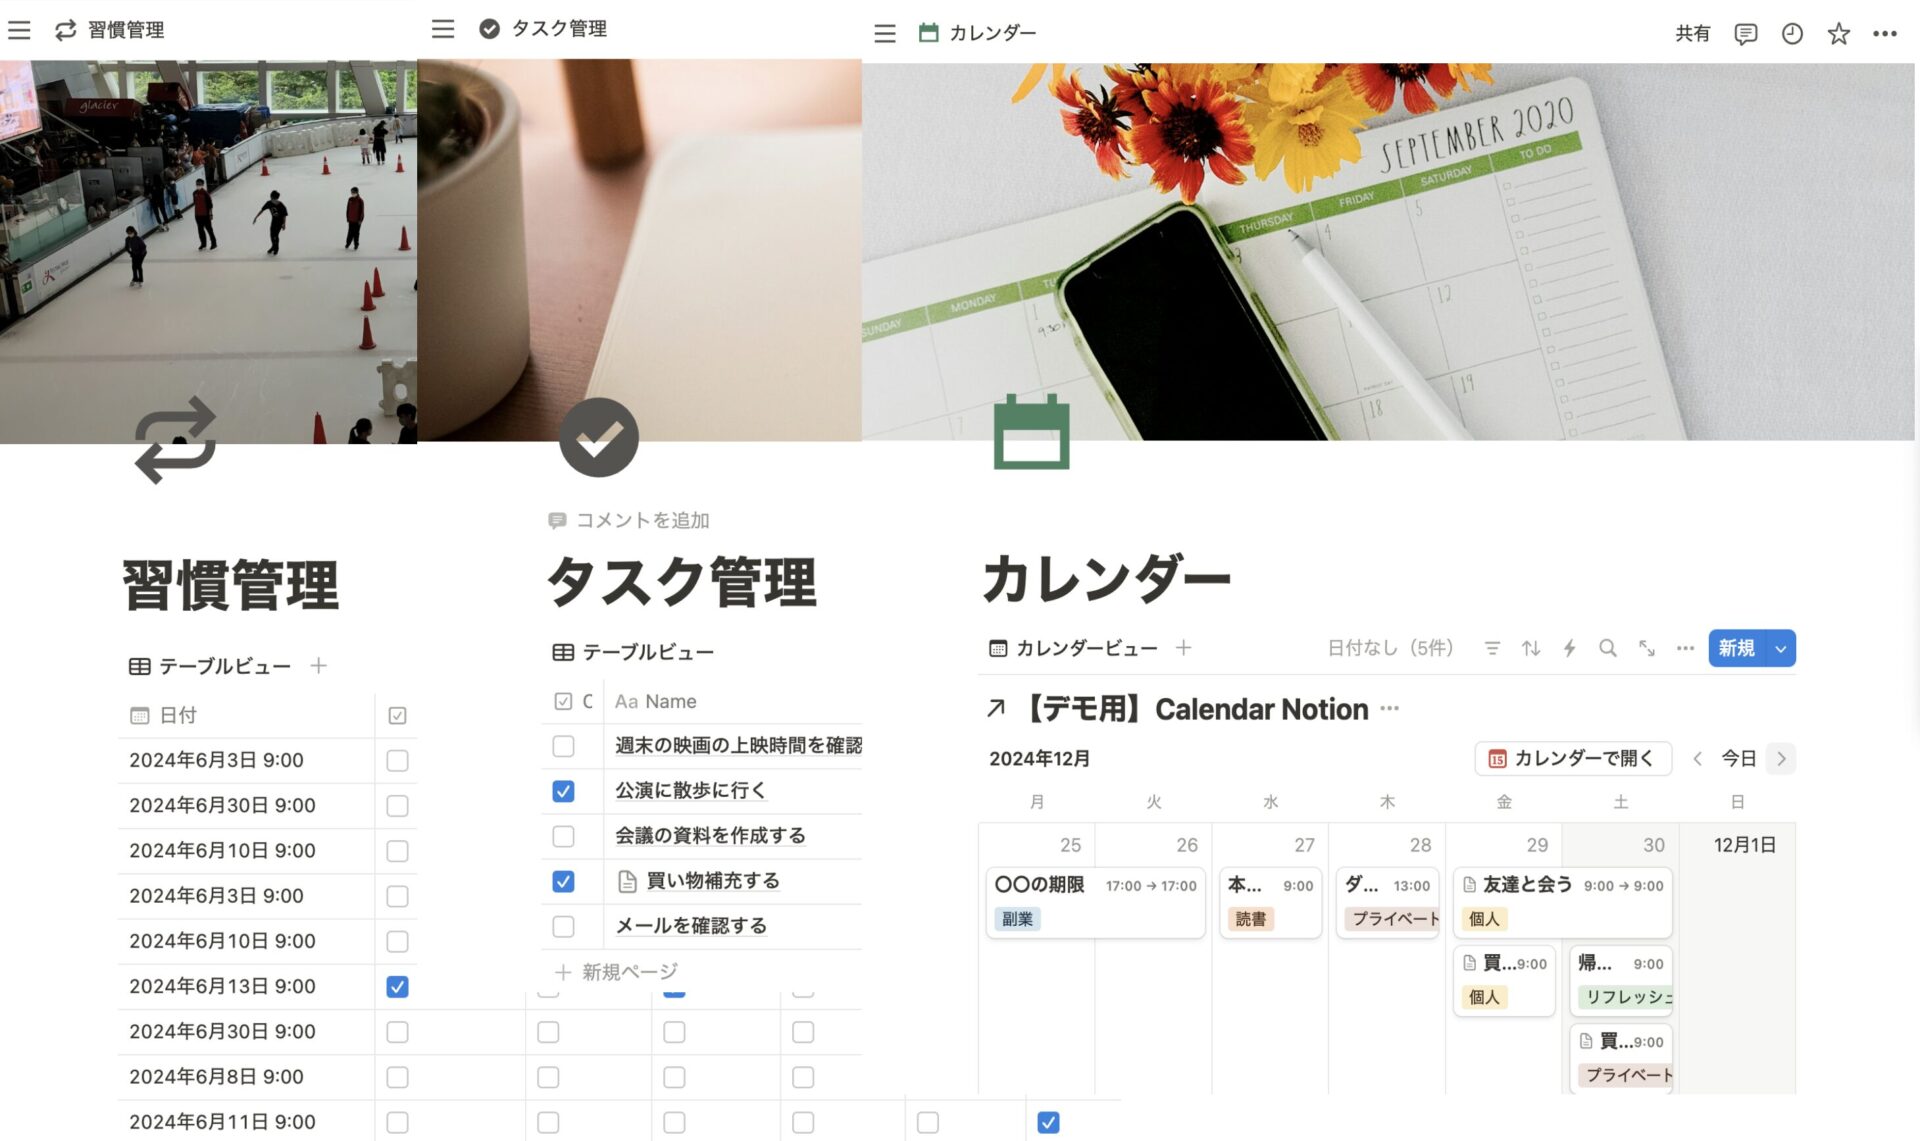Open the search icon in the calendar toolbar
This screenshot has height=1141, width=1920.
[x=1607, y=648]
